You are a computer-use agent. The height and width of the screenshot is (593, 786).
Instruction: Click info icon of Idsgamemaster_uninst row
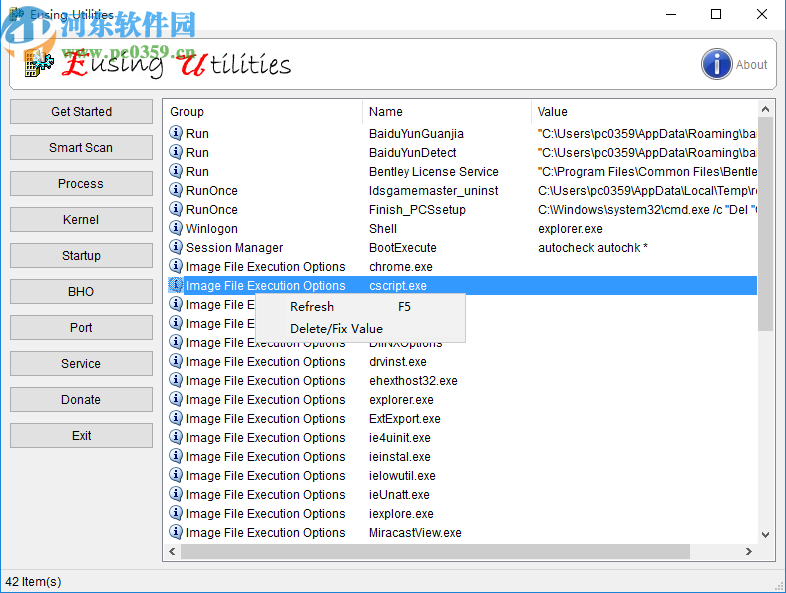tap(175, 190)
